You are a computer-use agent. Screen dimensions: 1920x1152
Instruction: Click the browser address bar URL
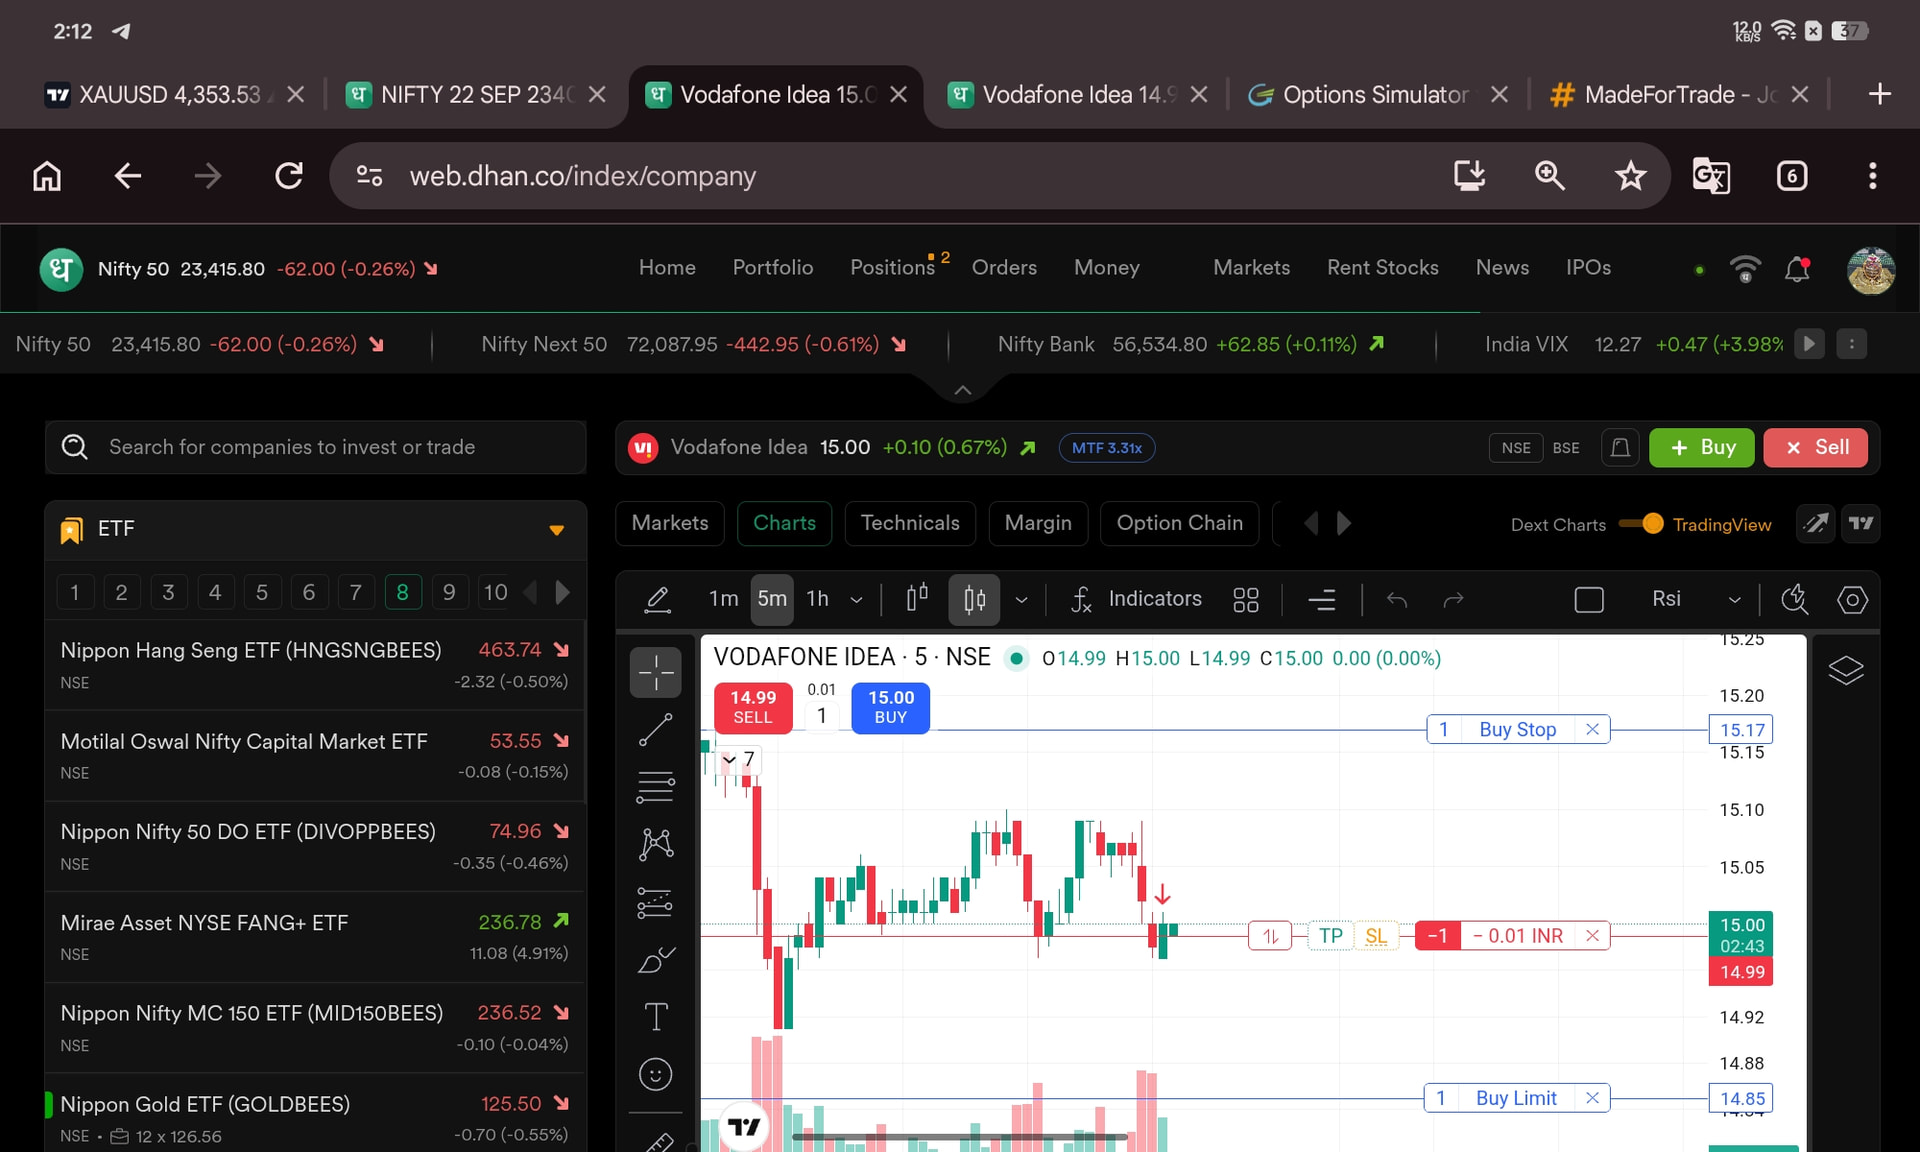click(582, 176)
